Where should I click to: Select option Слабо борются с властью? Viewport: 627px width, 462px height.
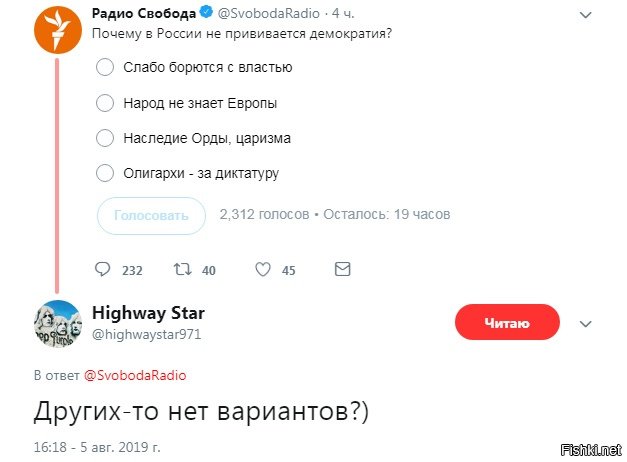coord(105,68)
